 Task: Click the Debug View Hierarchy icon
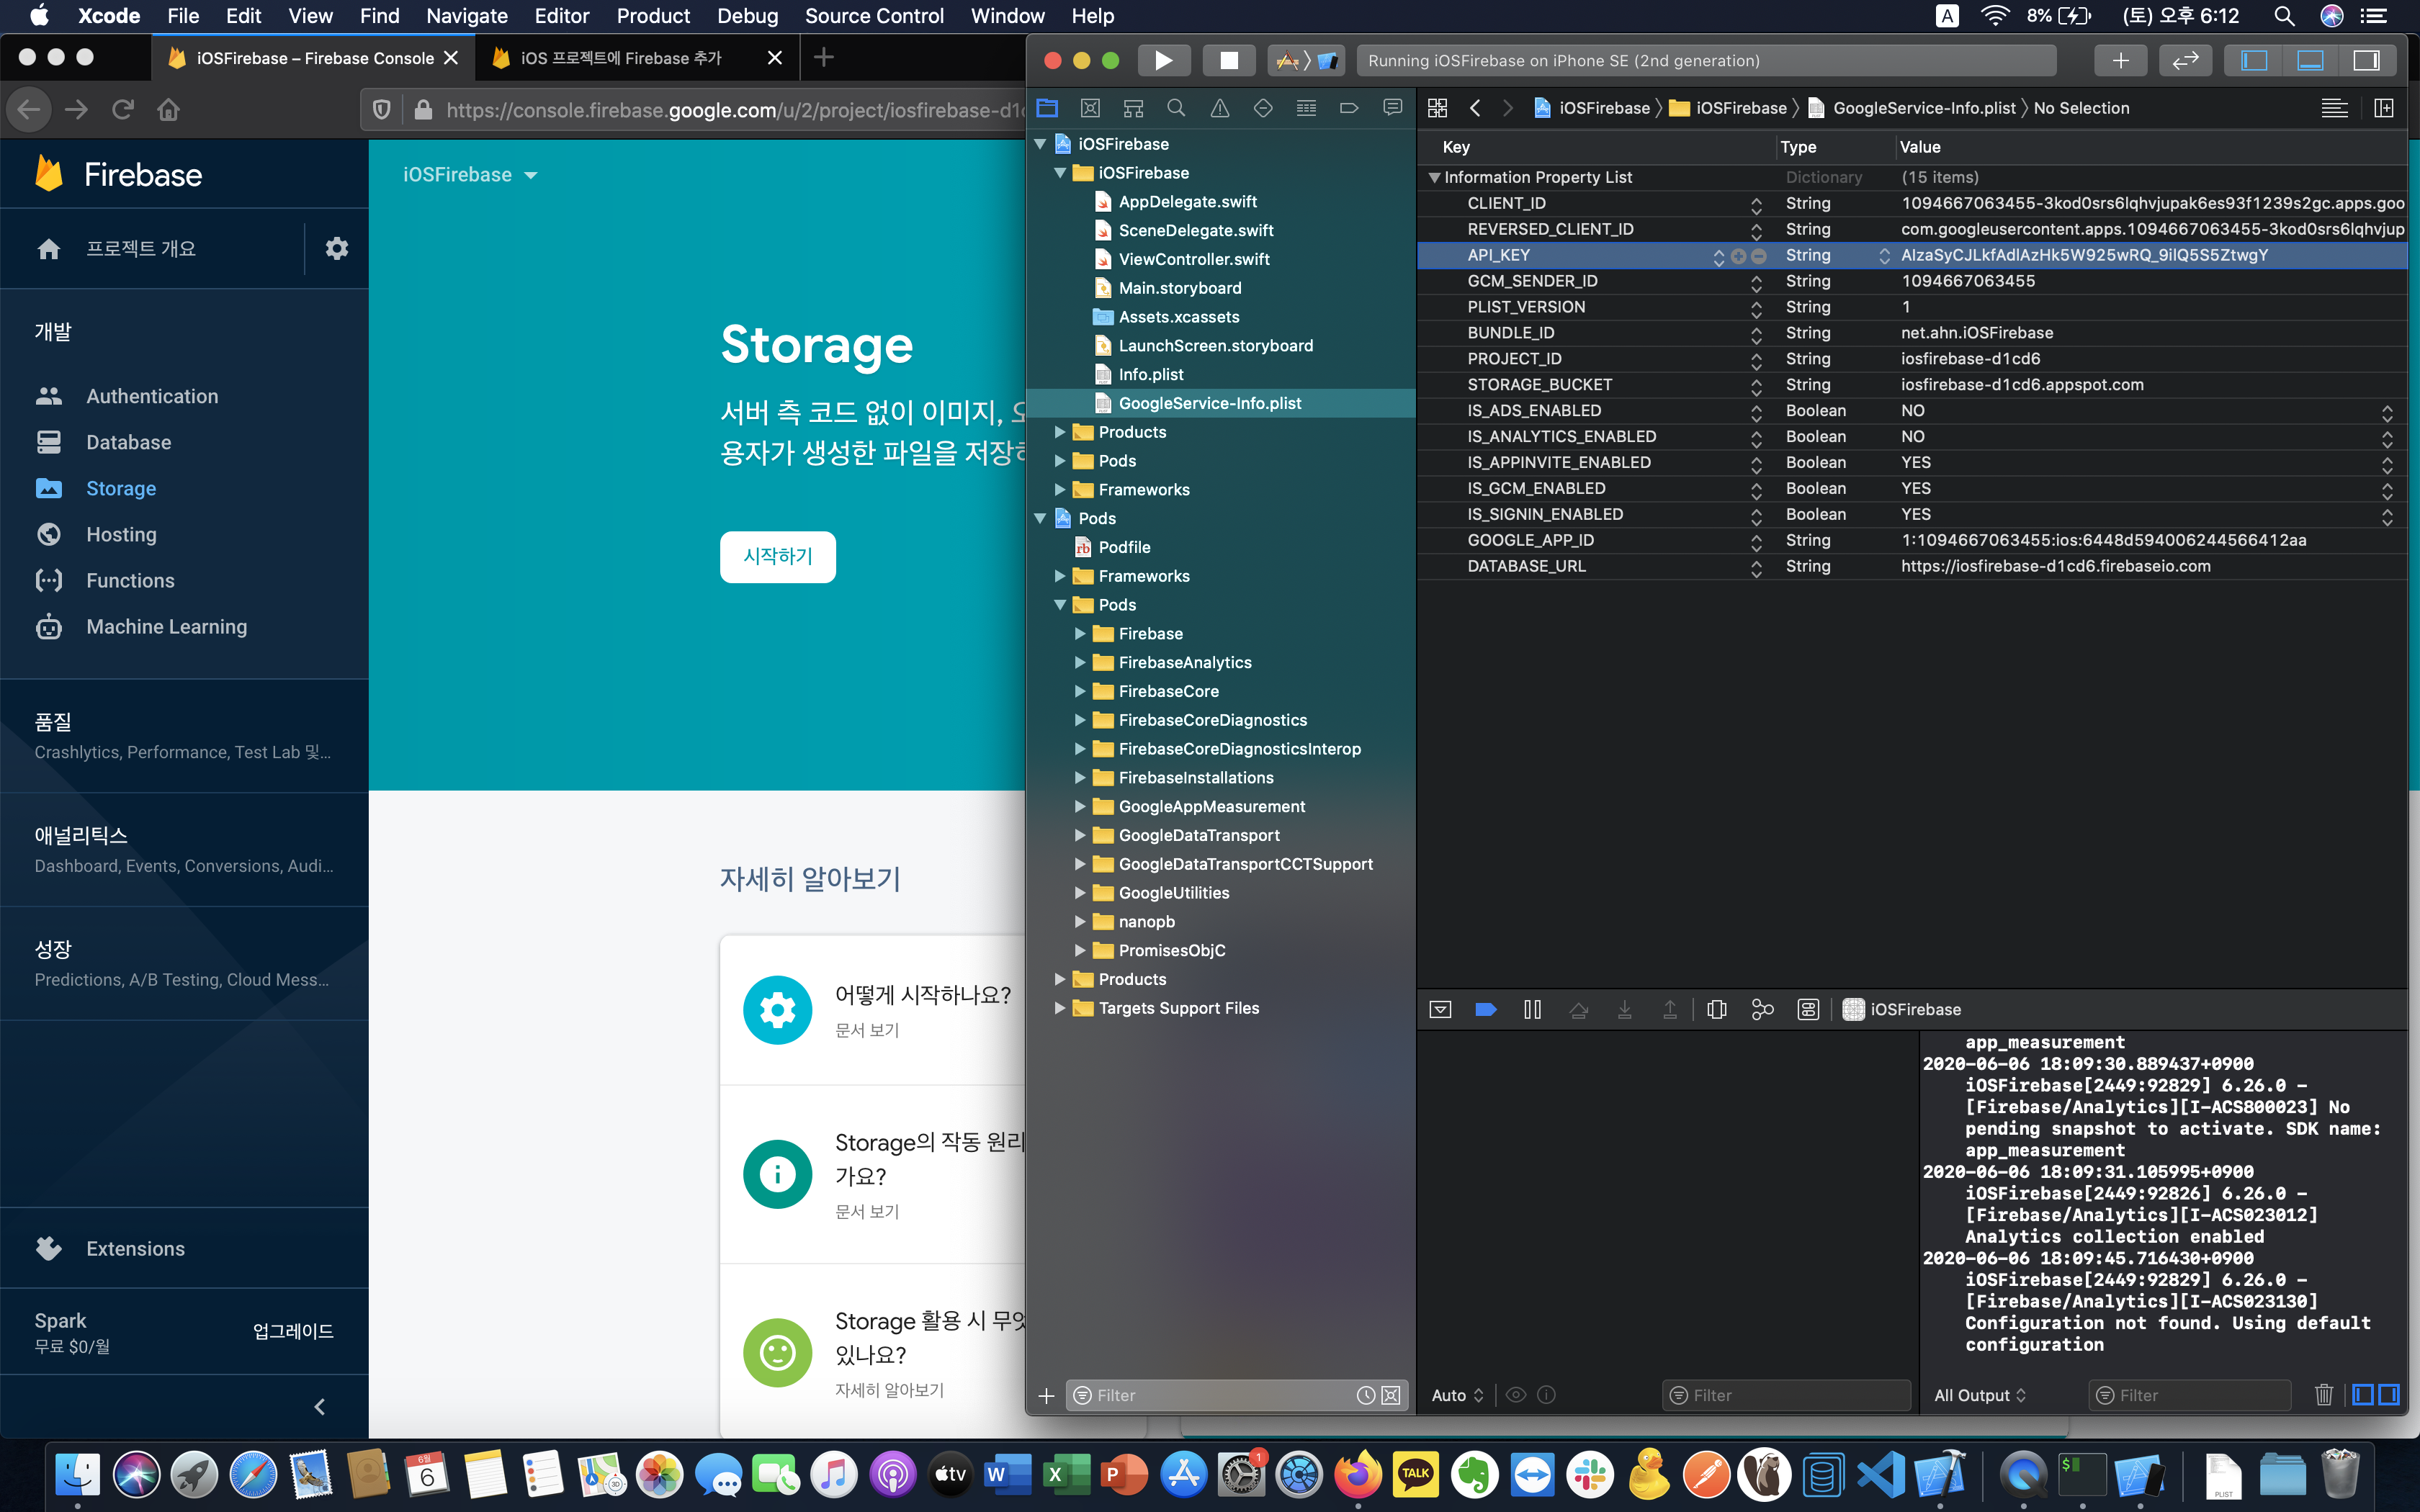(x=1716, y=1009)
